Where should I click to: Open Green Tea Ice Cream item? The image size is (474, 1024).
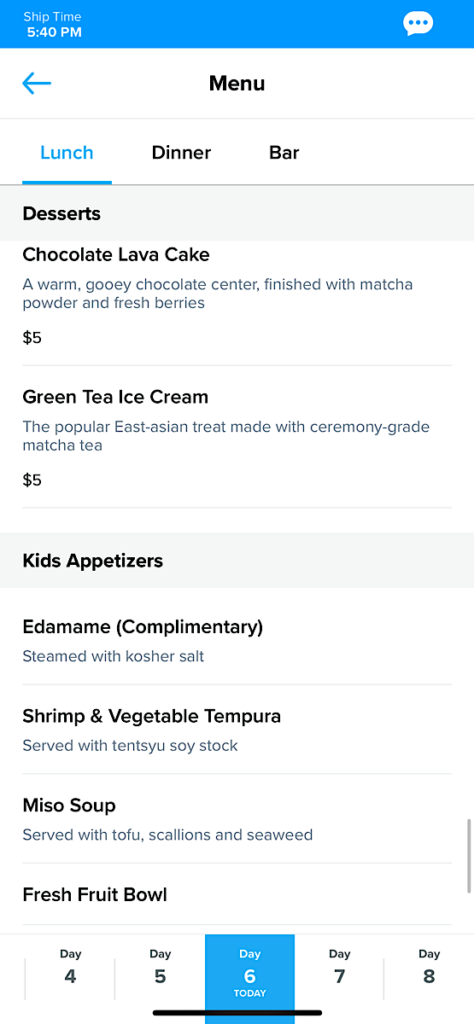237,437
